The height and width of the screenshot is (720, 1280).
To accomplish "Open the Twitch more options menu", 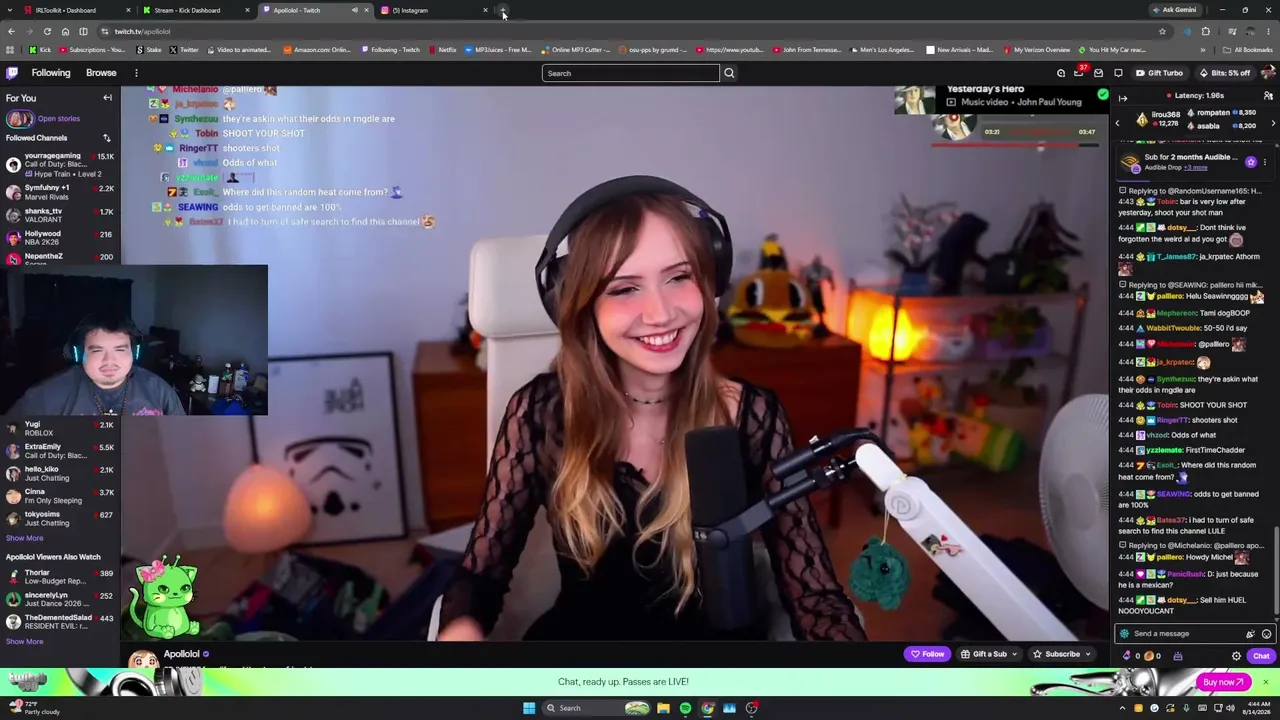I will [136, 73].
